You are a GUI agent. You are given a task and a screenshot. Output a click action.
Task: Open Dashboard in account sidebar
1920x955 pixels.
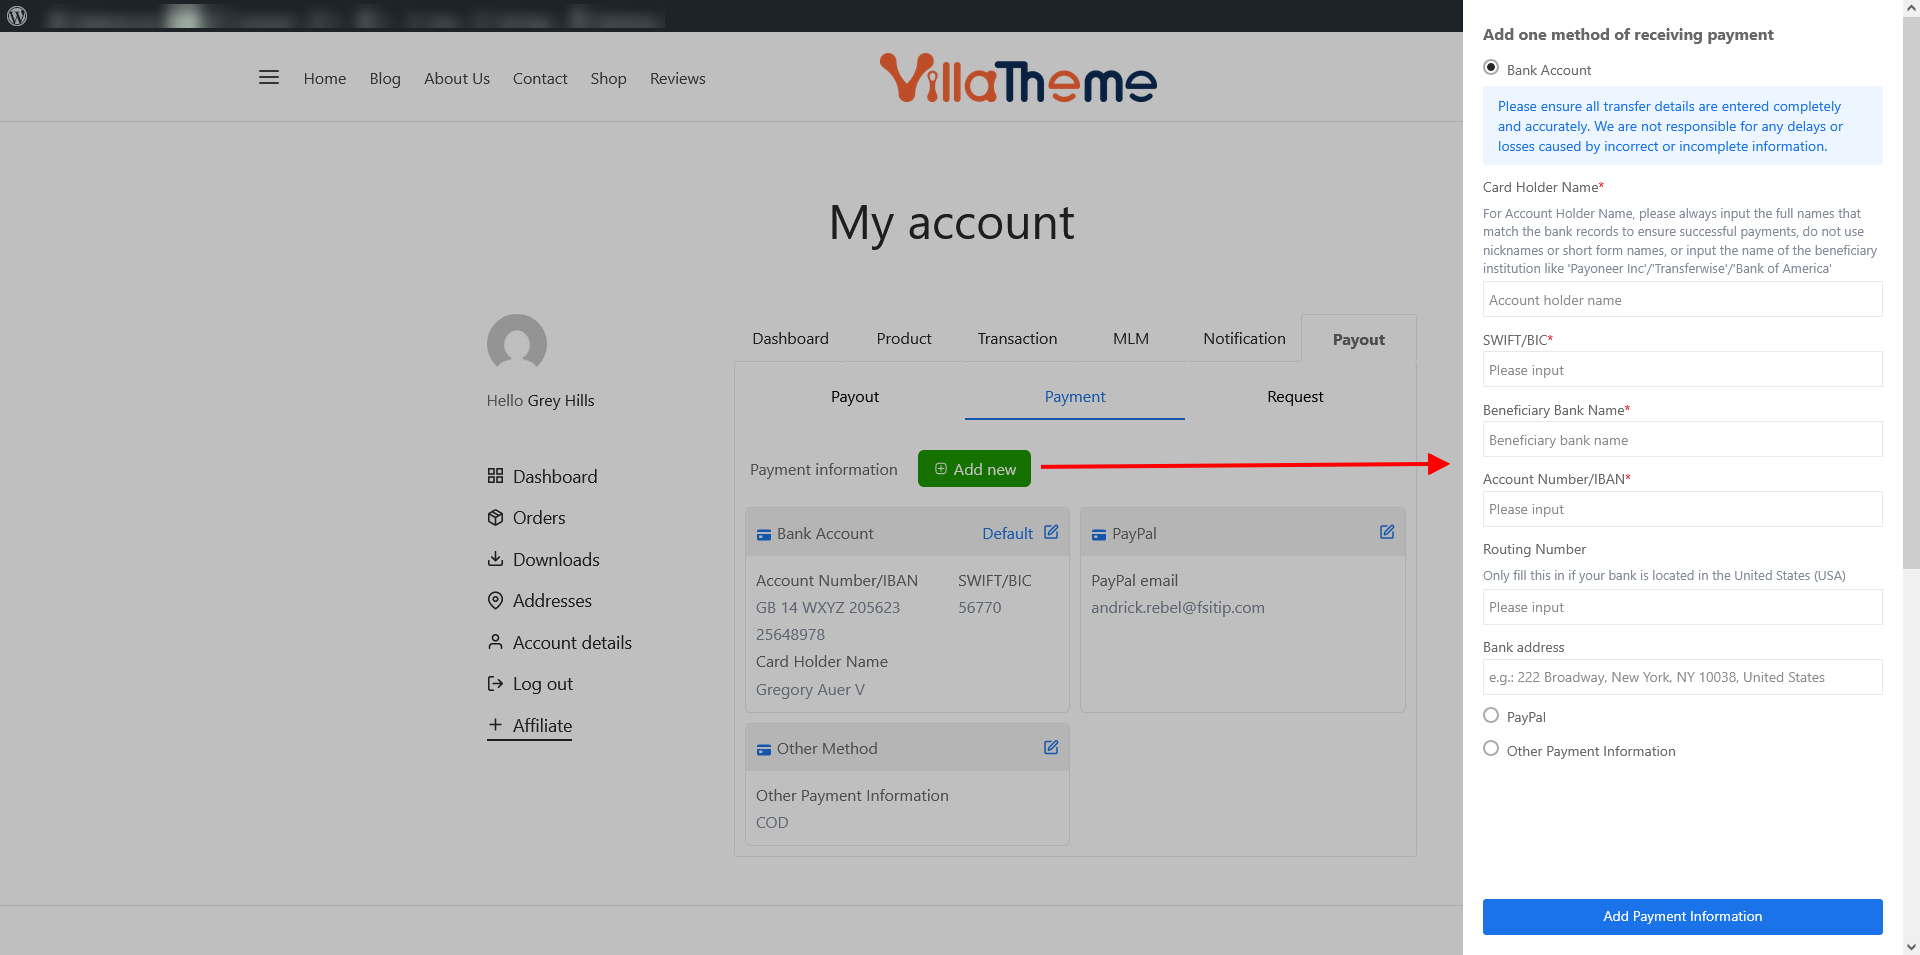(555, 476)
